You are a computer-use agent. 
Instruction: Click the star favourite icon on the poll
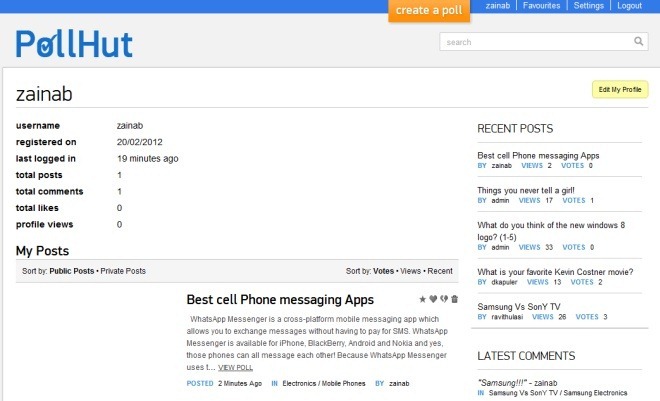tap(423, 299)
